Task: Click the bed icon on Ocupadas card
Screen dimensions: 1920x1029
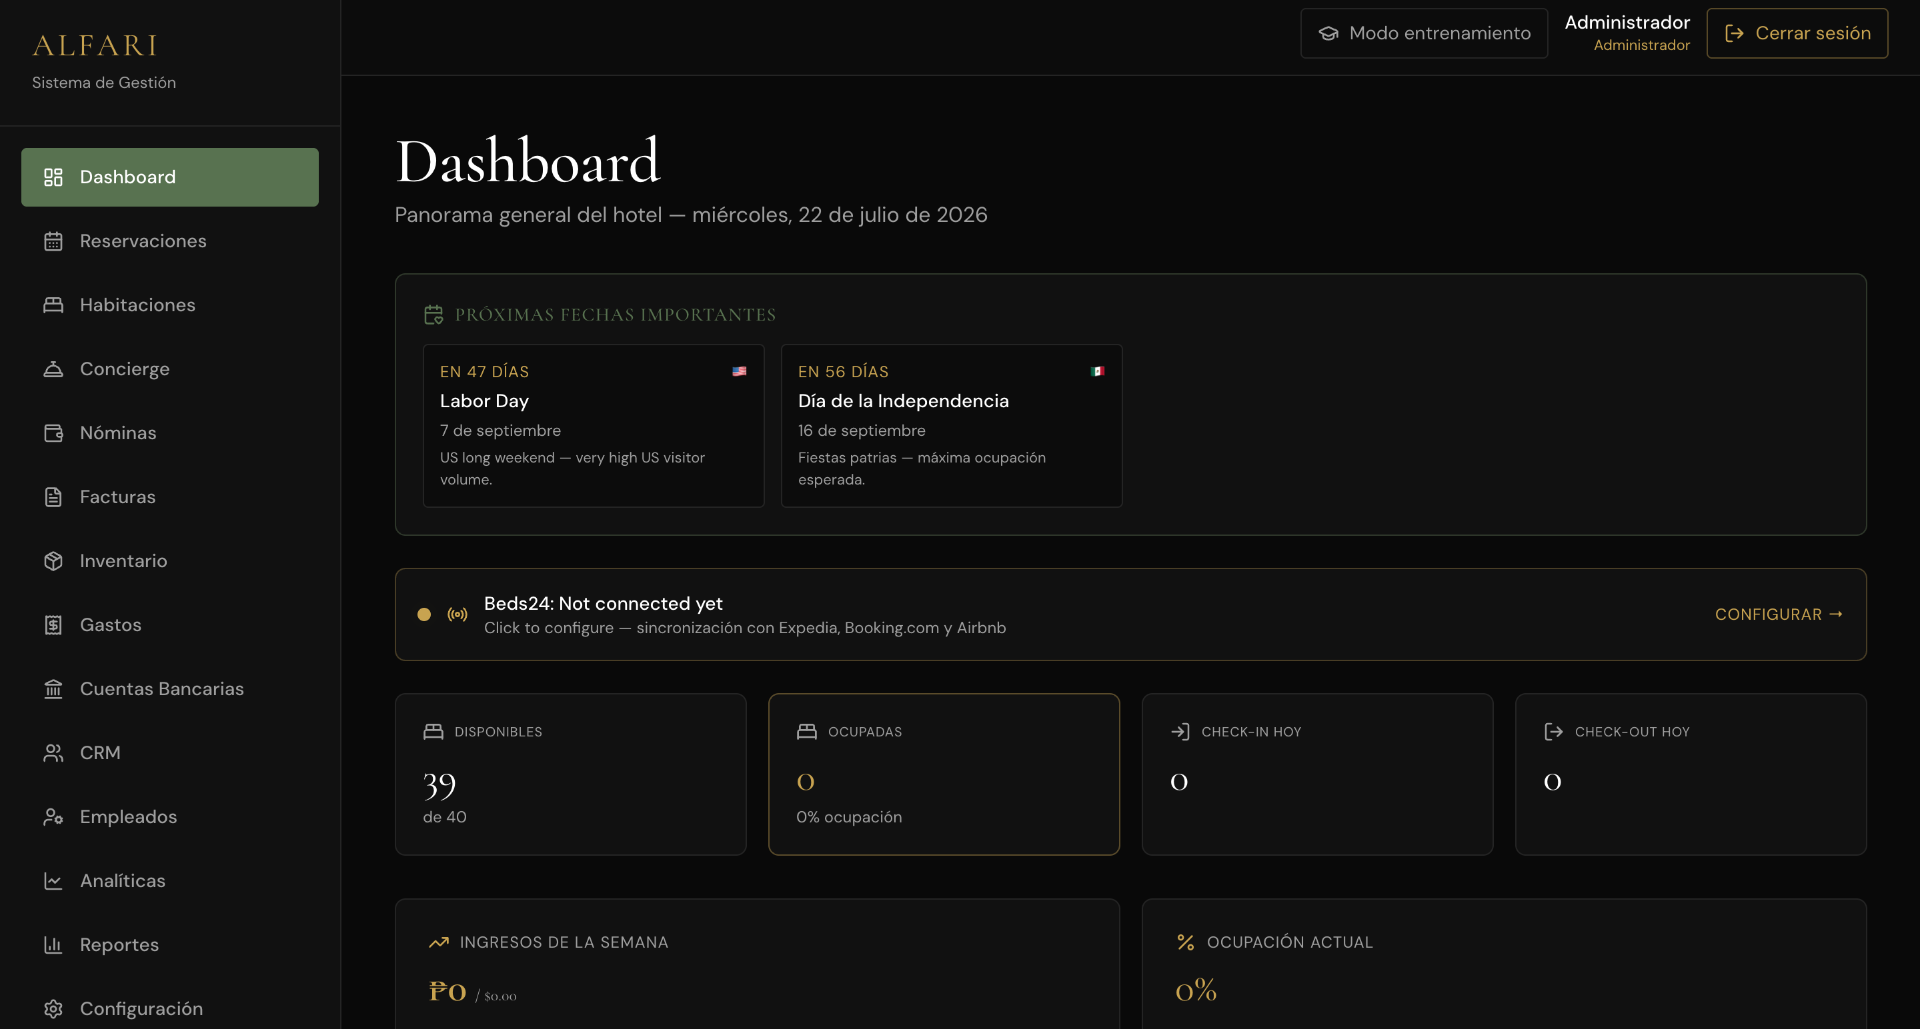Action: click(807, 732)
